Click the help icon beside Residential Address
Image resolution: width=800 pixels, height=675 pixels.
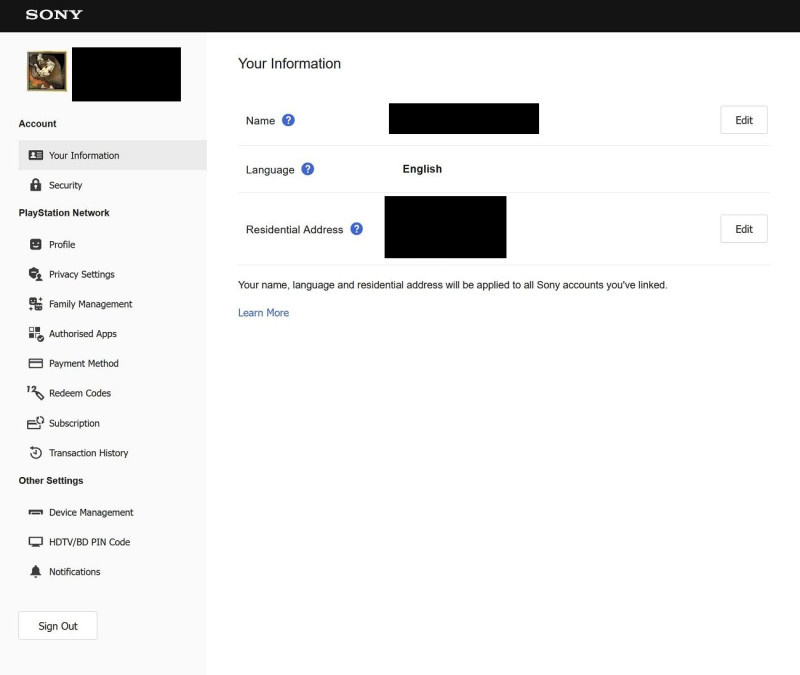pos(357,229)
